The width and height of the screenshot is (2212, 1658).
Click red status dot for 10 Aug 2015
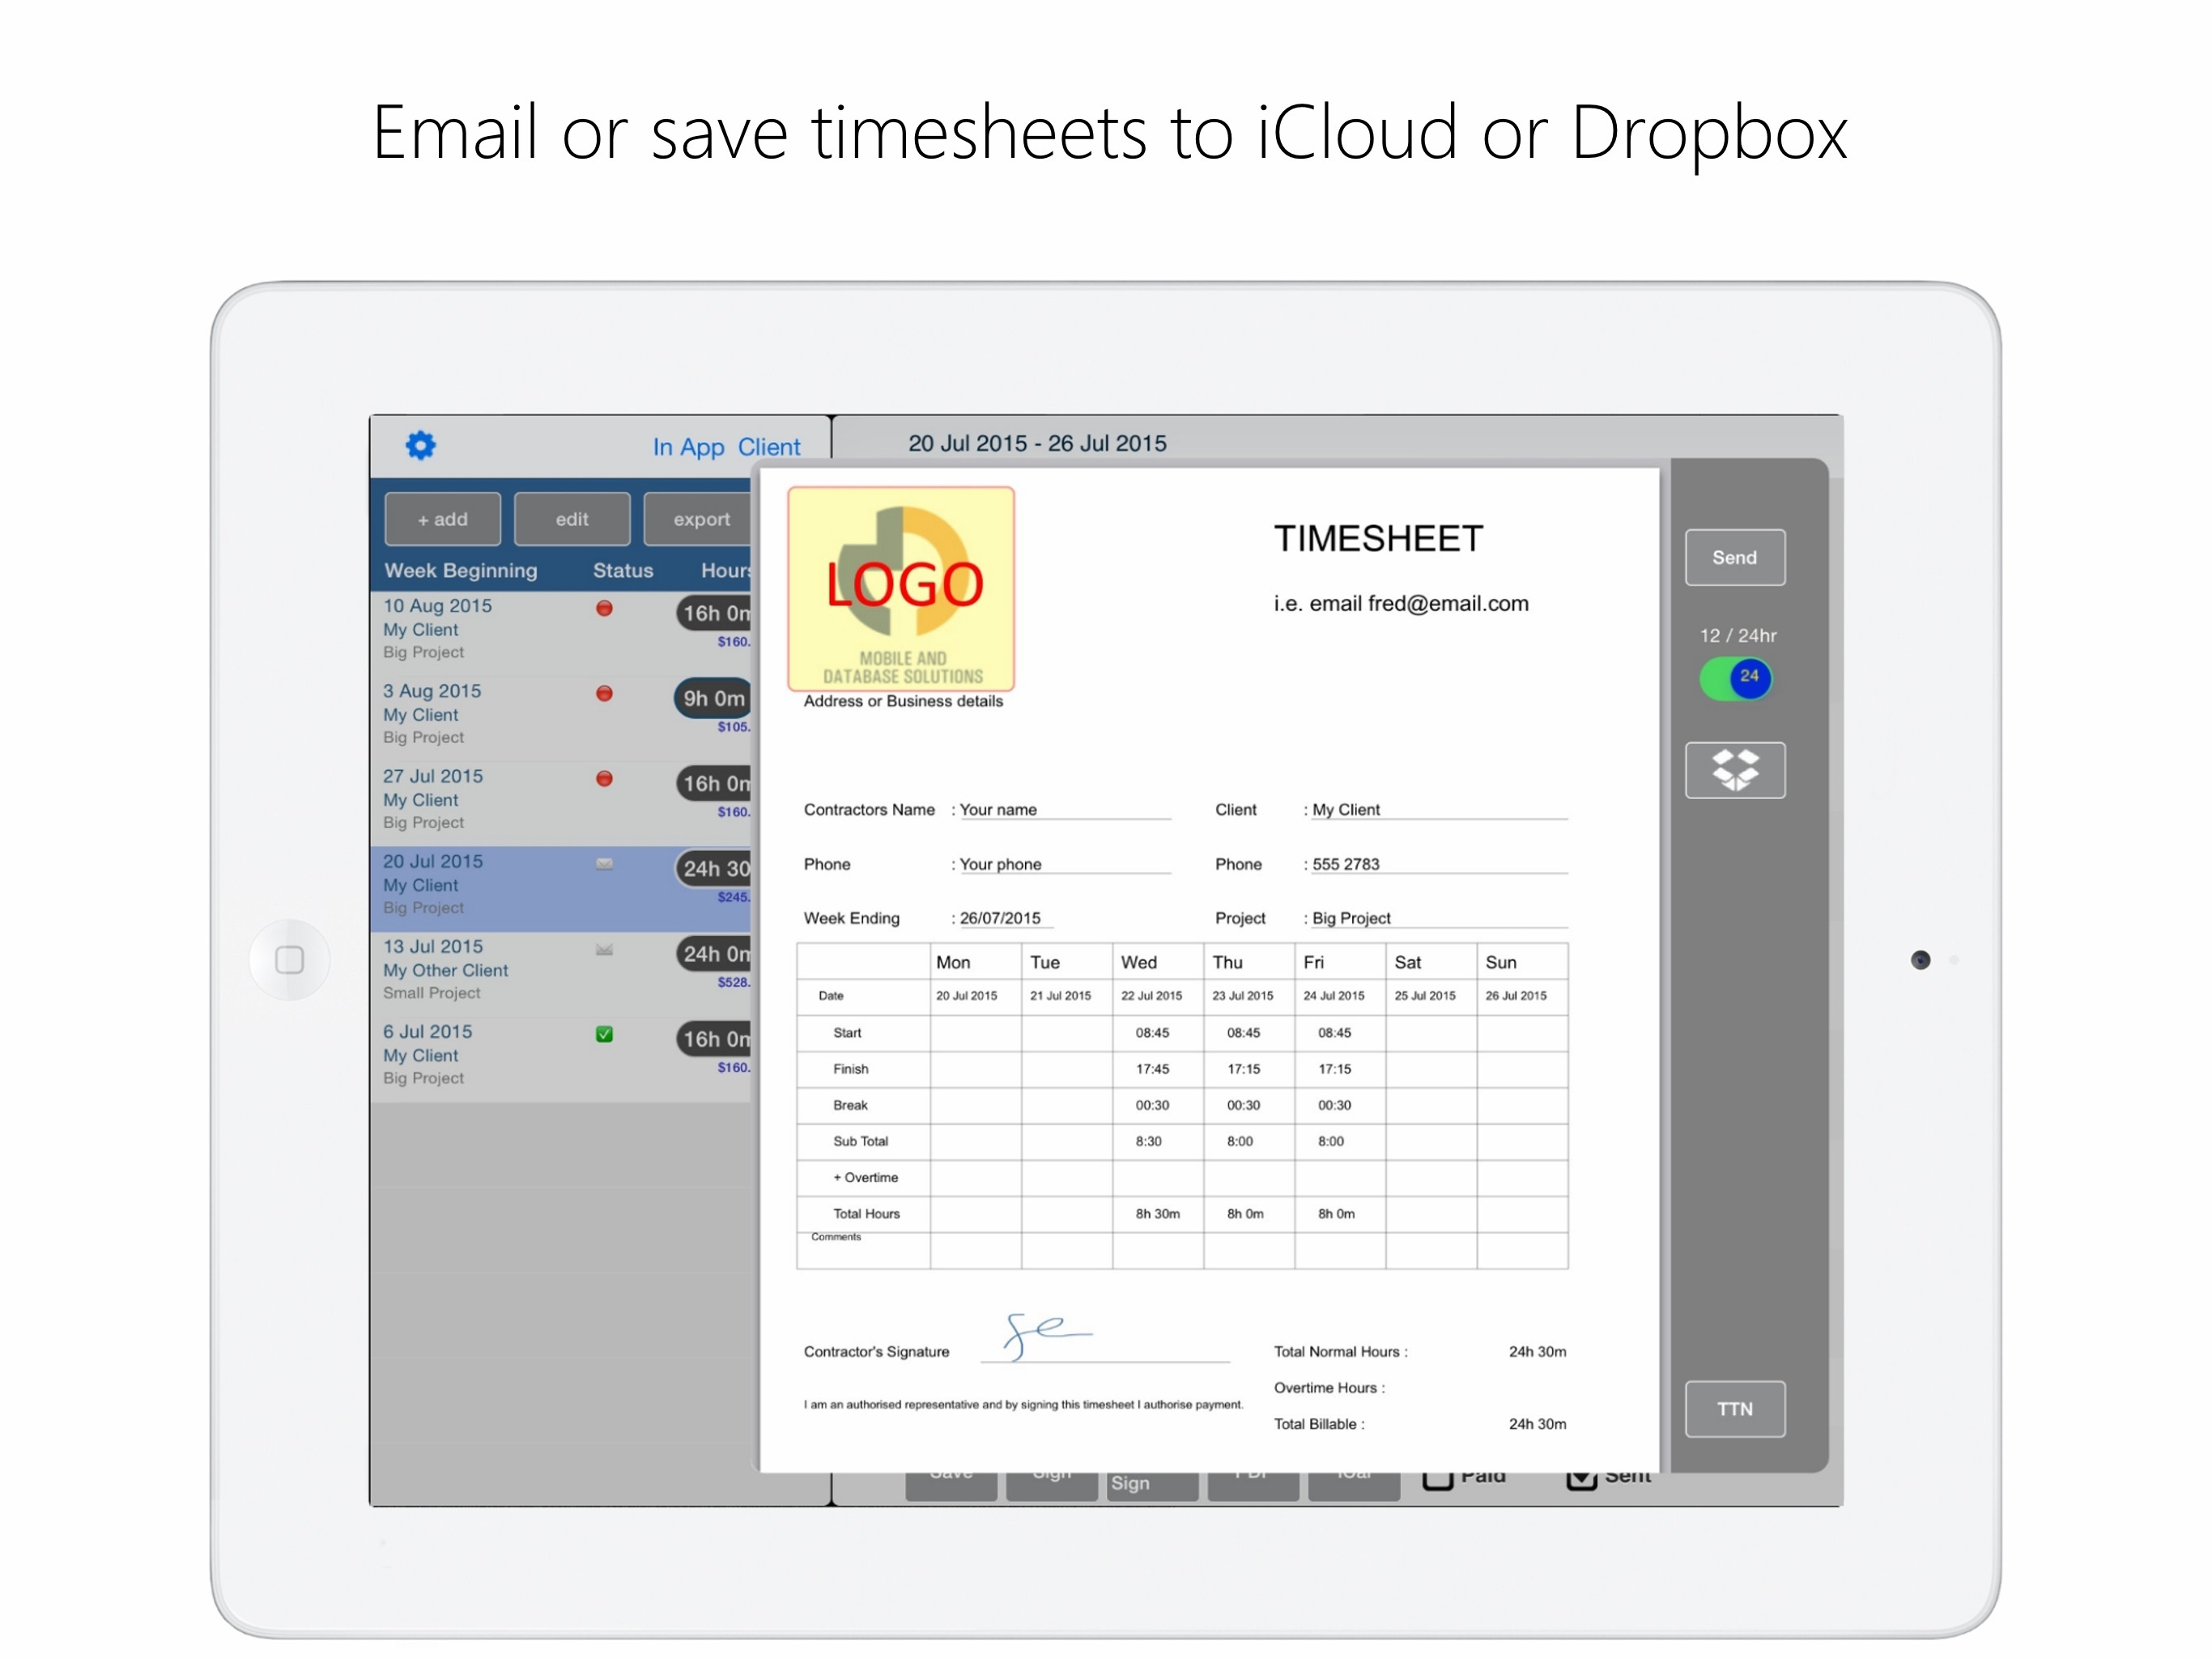(604, 608)
